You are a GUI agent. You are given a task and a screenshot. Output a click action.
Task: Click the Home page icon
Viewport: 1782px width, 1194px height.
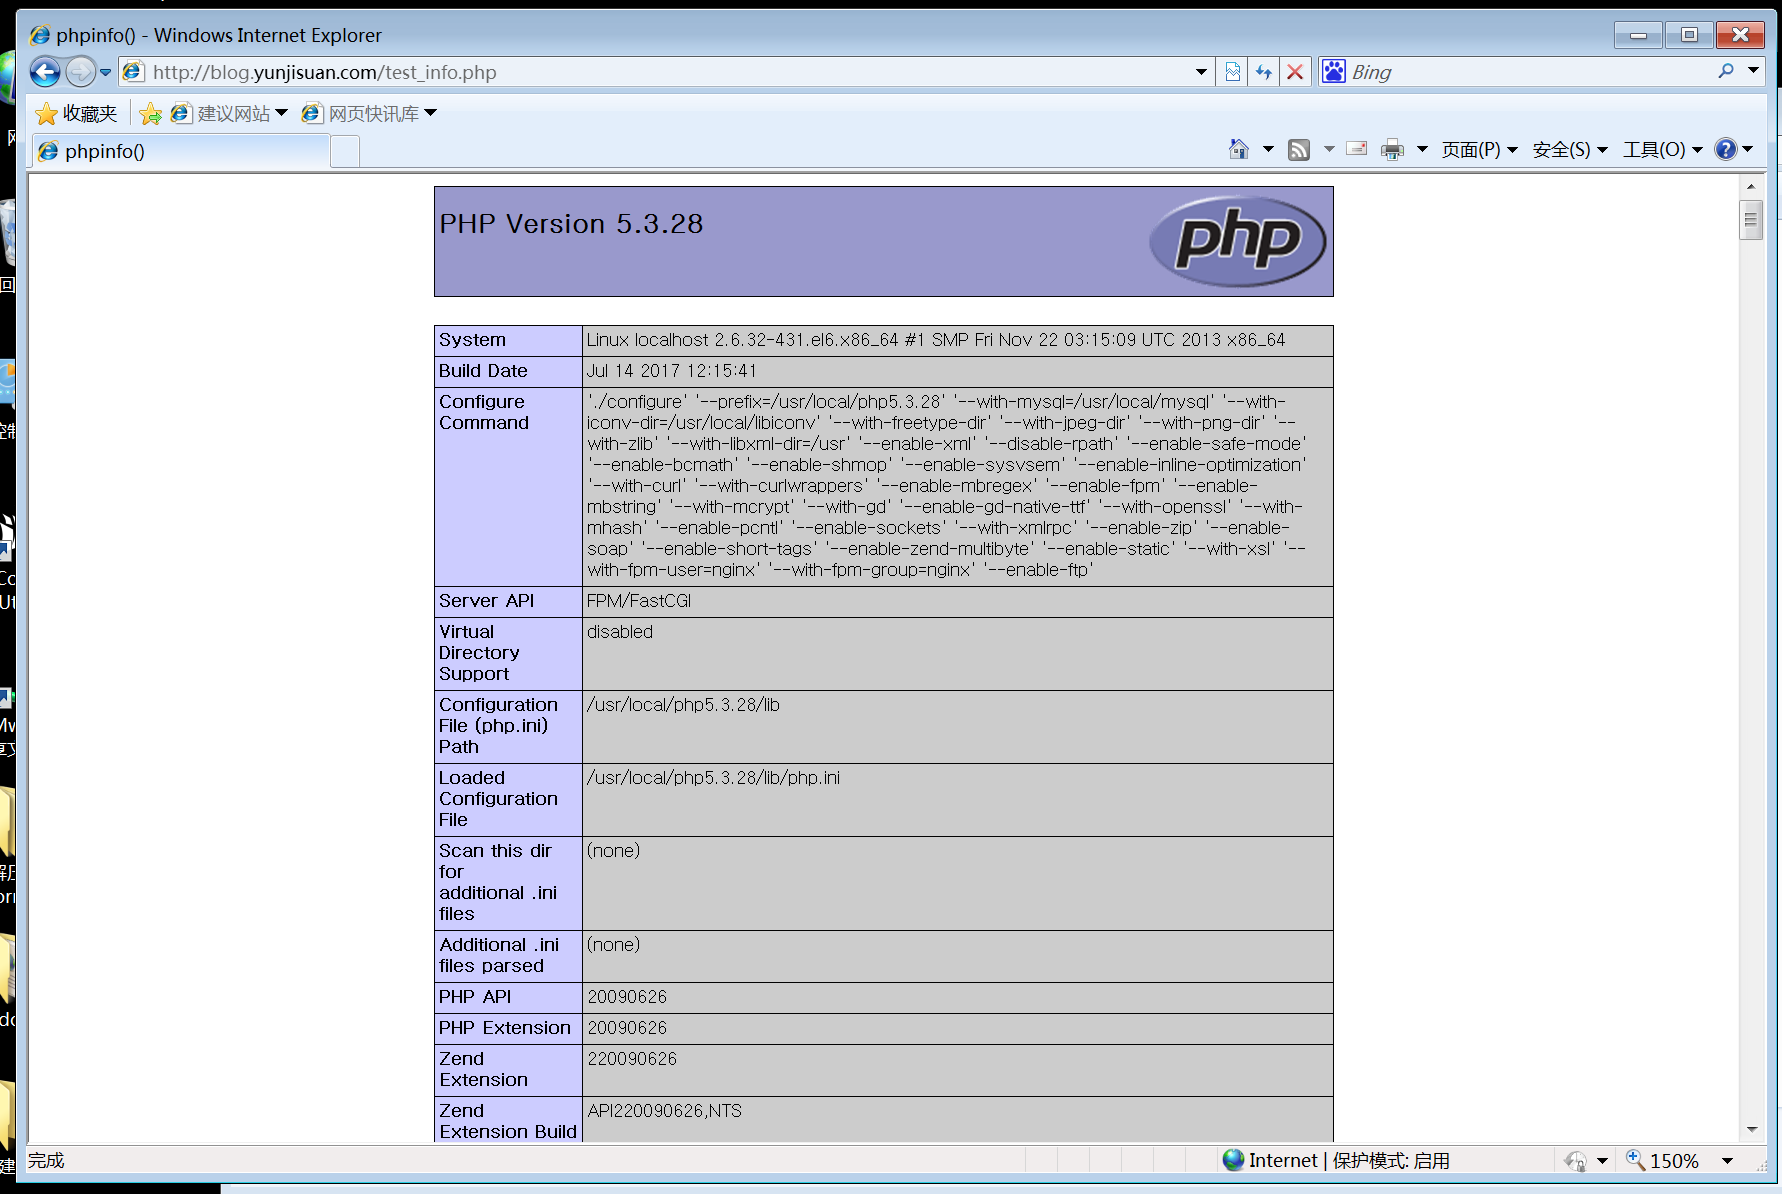point(1239,150)
